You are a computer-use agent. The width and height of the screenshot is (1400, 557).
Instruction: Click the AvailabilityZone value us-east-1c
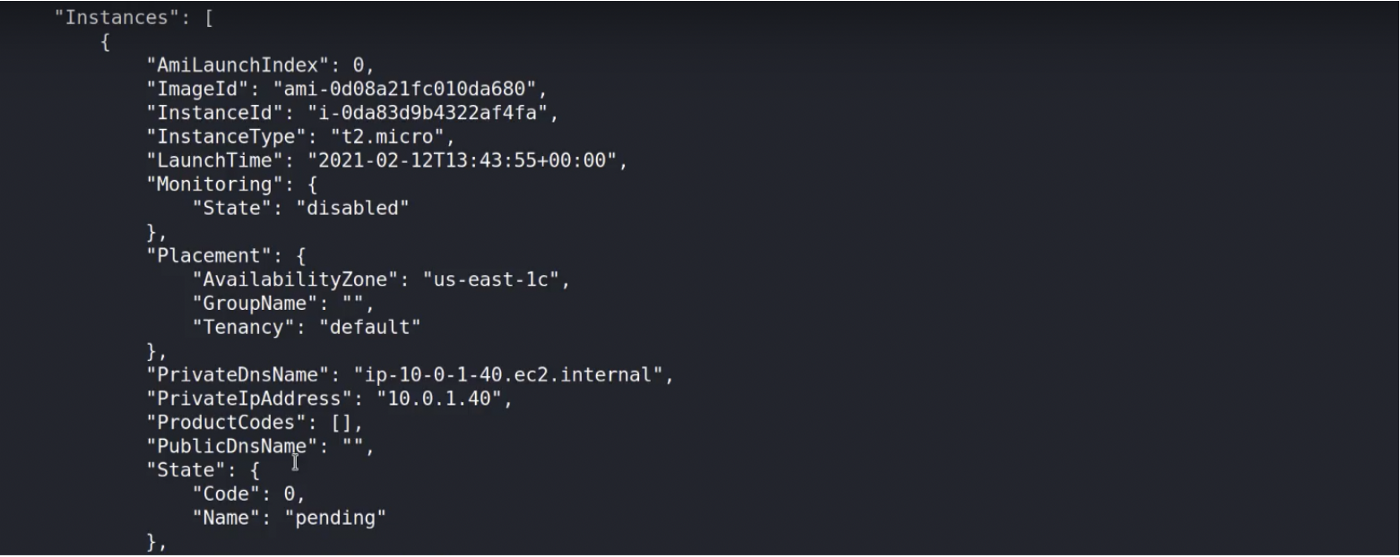tap(496, 280)
